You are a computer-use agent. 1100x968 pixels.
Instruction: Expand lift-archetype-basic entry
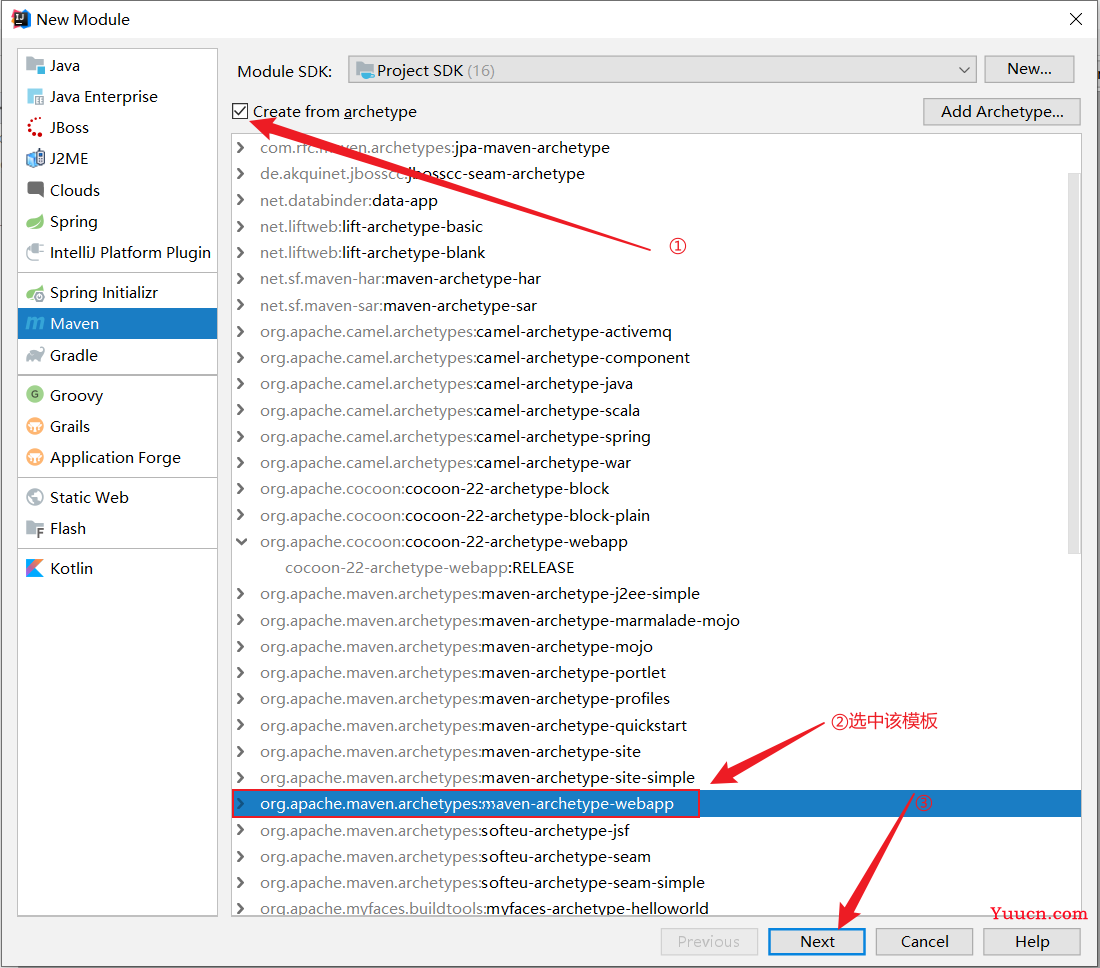click(x=241, y=226)
